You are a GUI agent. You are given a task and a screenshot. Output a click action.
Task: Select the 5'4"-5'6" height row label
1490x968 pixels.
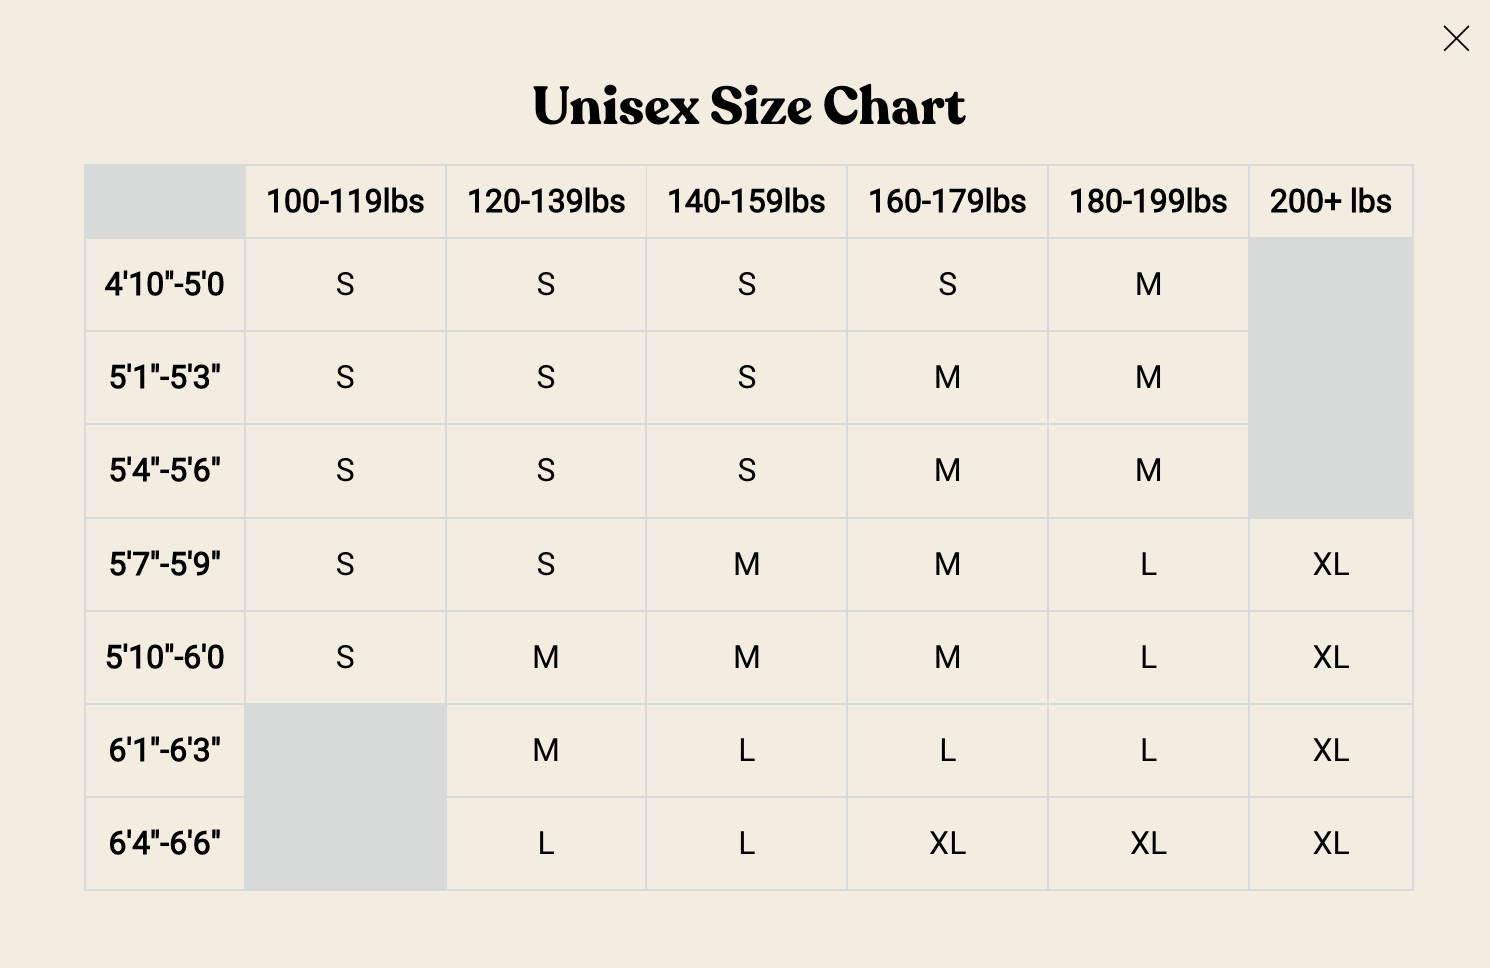click(x=165, y=471)
